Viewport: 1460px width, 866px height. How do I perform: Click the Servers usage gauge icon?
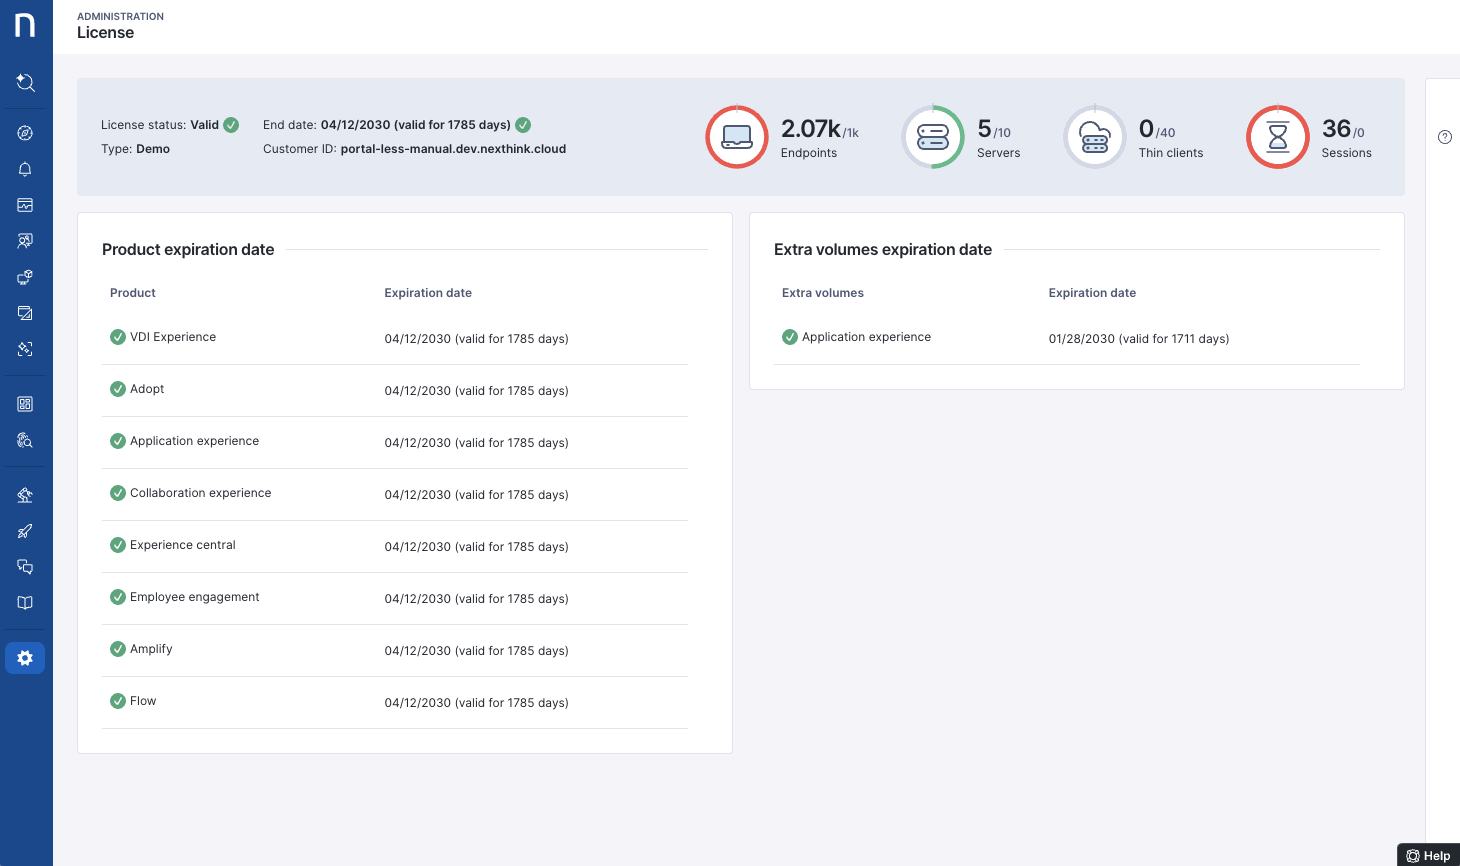coord(933,137)
